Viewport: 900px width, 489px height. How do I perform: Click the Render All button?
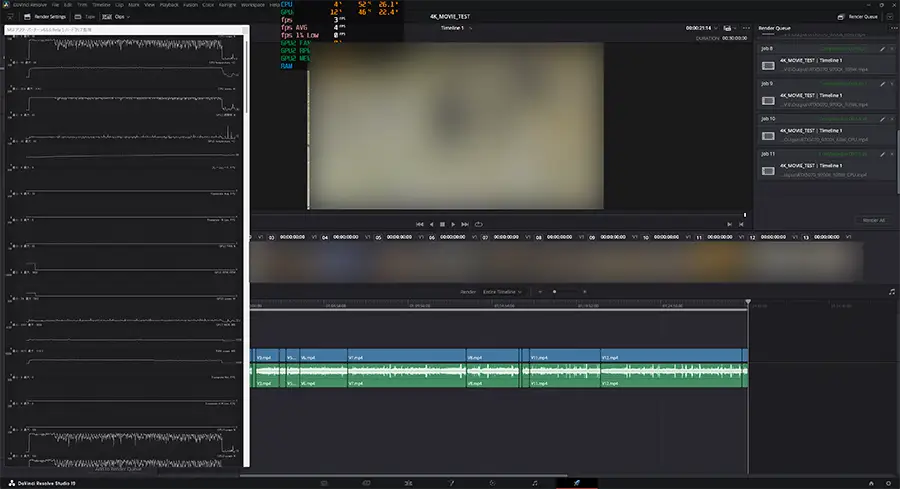[874, 220]
